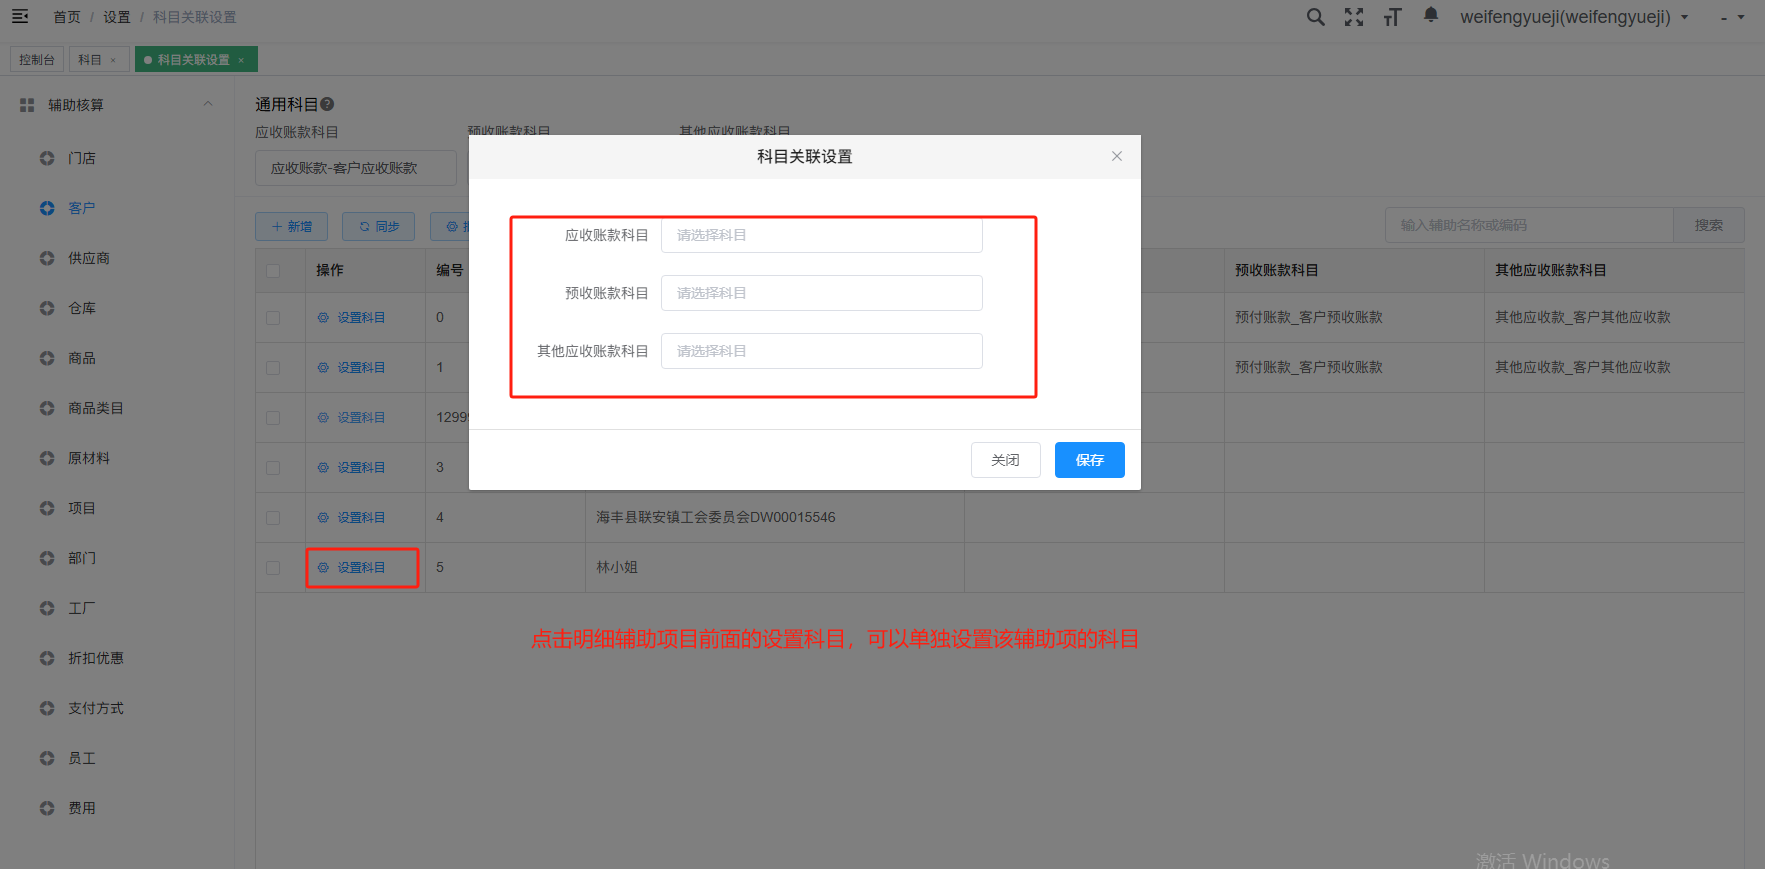Click the 同步 button
1765x869 pixels.
(378, 226)
